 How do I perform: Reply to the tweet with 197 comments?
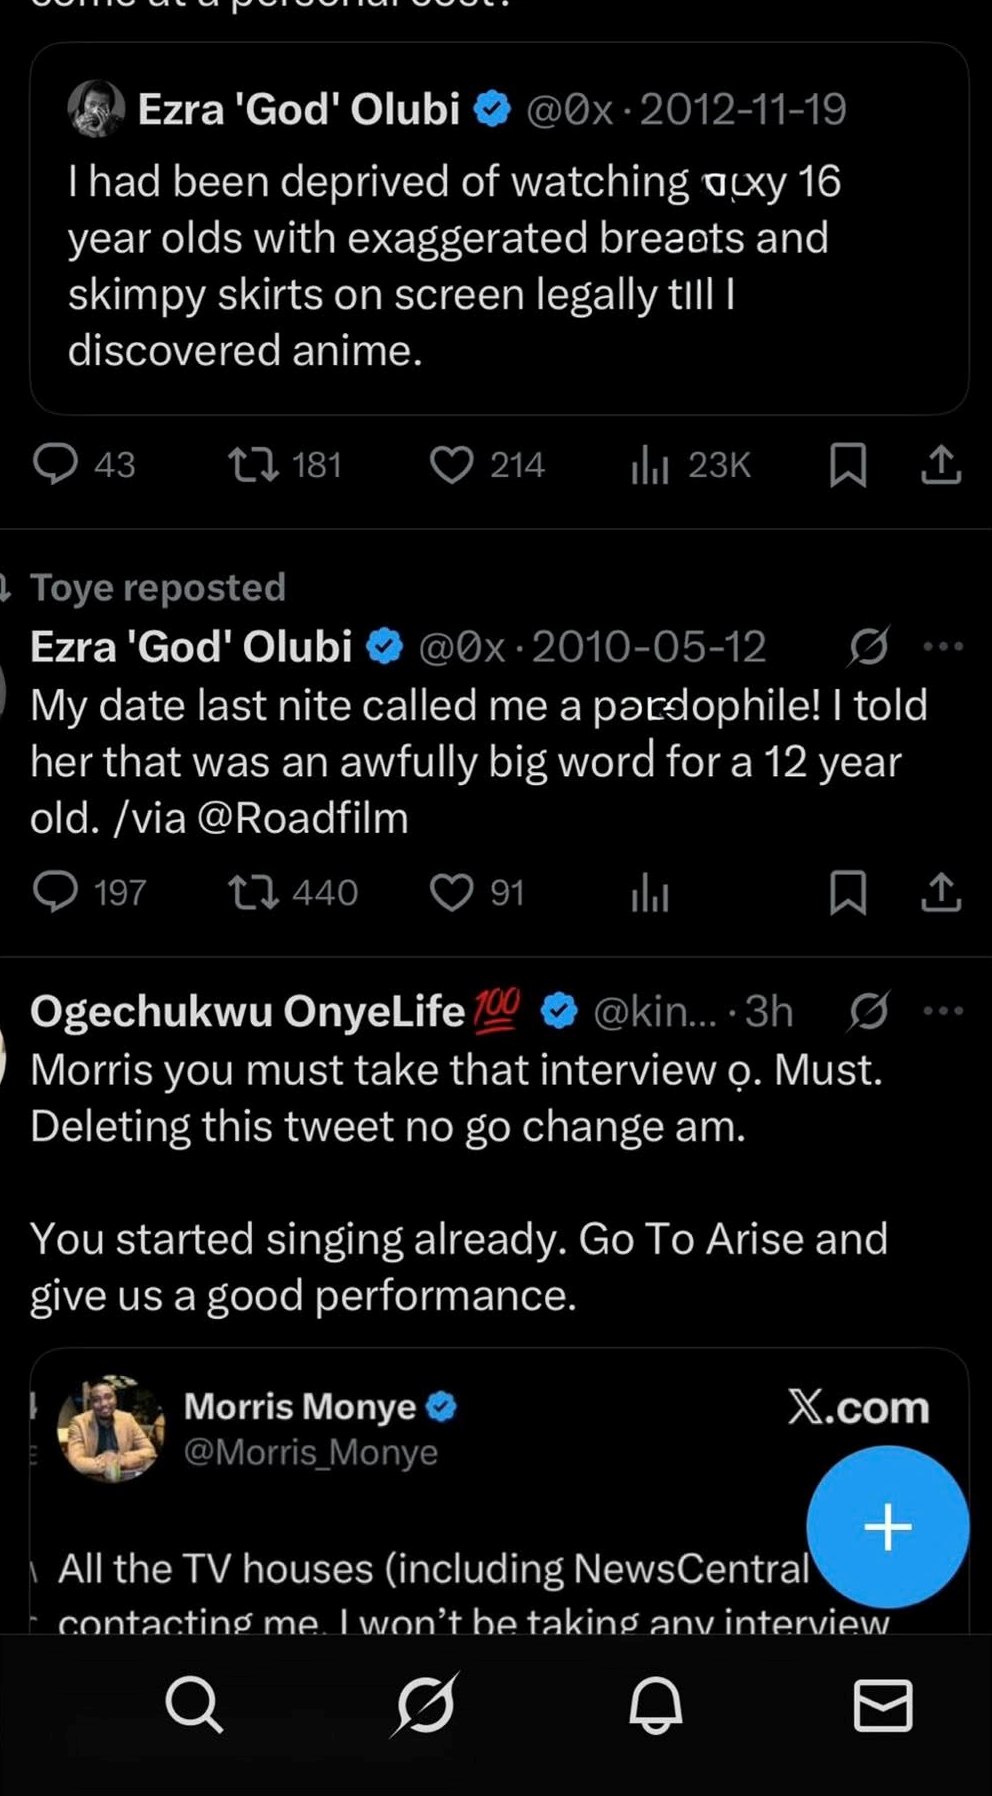click(x=56, y=892)
